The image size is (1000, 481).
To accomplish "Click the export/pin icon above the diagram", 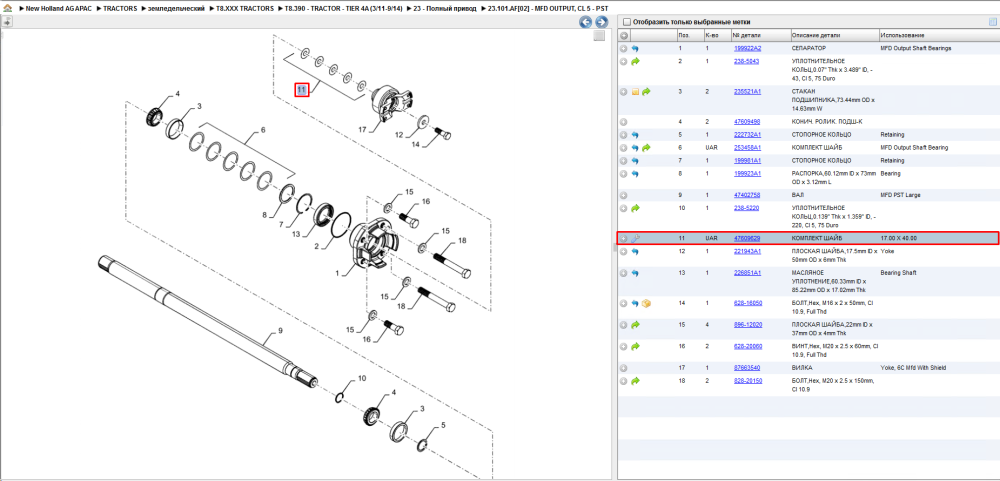I will click(7, 22).
